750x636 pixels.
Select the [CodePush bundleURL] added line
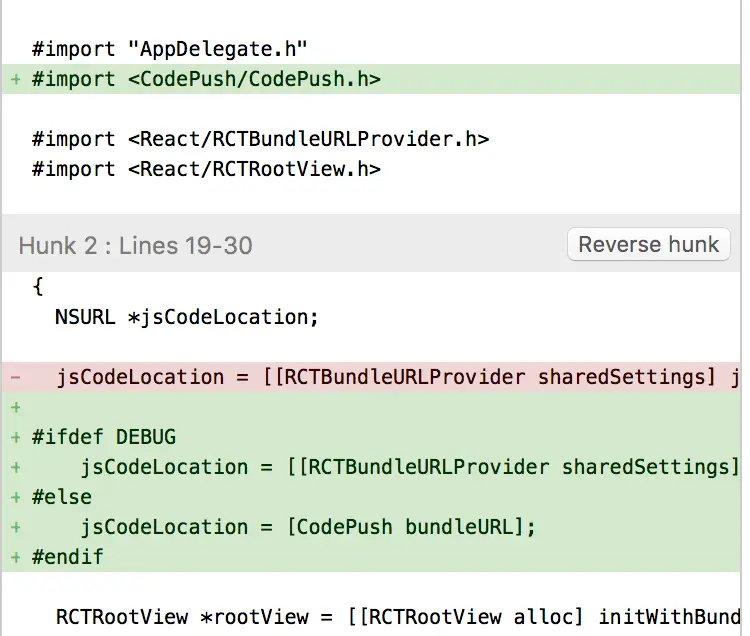point(371,527)
